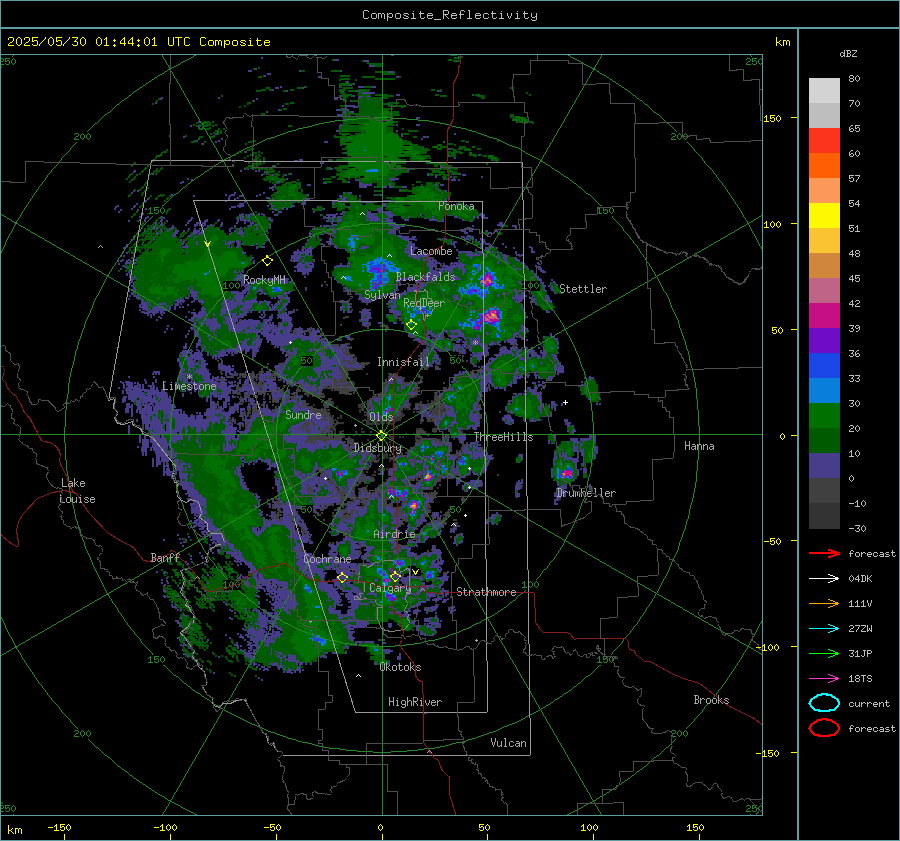Click the -150 tick on bottom axis
The width and height of the screenshot is (900, 841).
[59, 827]
